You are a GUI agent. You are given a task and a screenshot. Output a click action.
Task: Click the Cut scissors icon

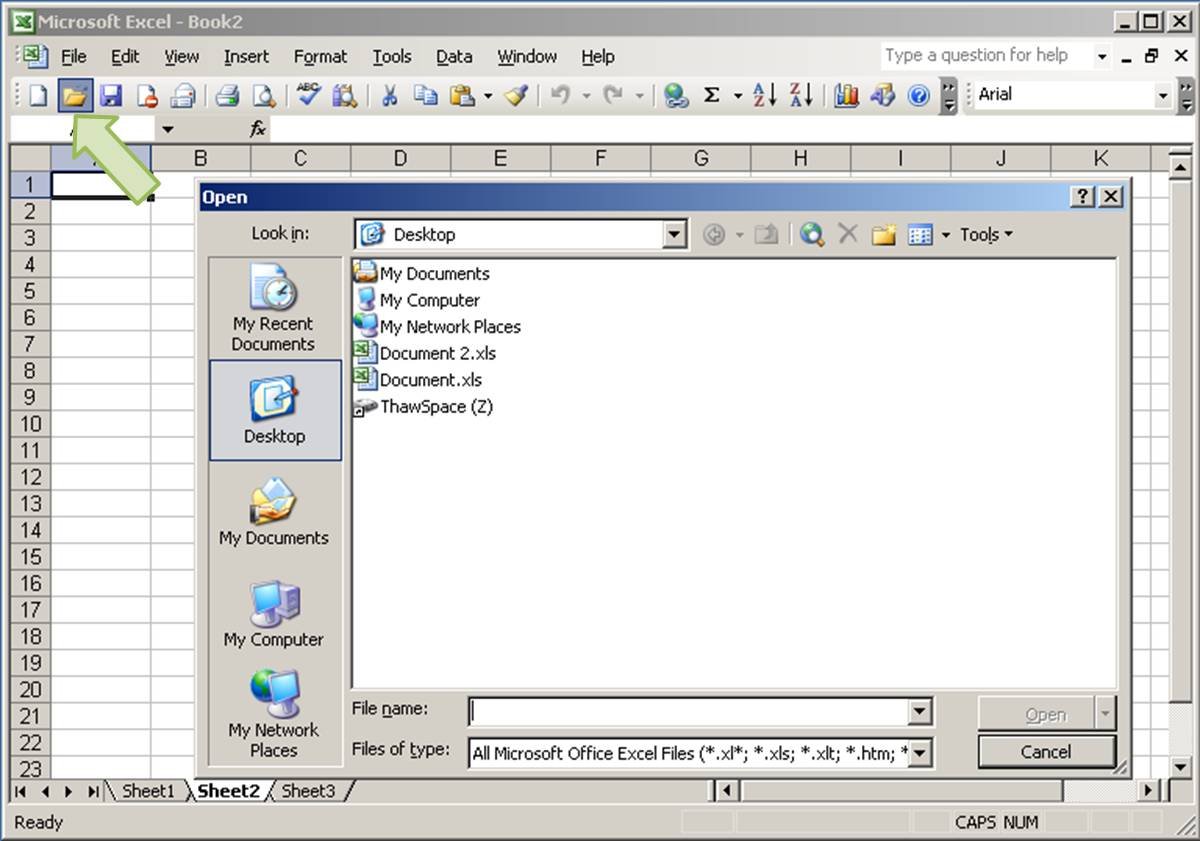[x=390, y=95]
